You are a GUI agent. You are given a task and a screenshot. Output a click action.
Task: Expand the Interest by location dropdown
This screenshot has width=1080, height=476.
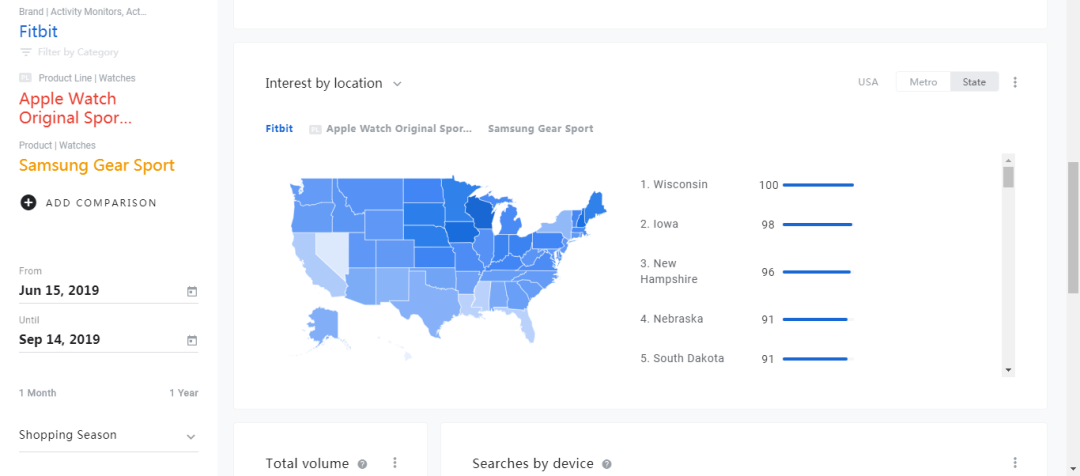(397, 84)
